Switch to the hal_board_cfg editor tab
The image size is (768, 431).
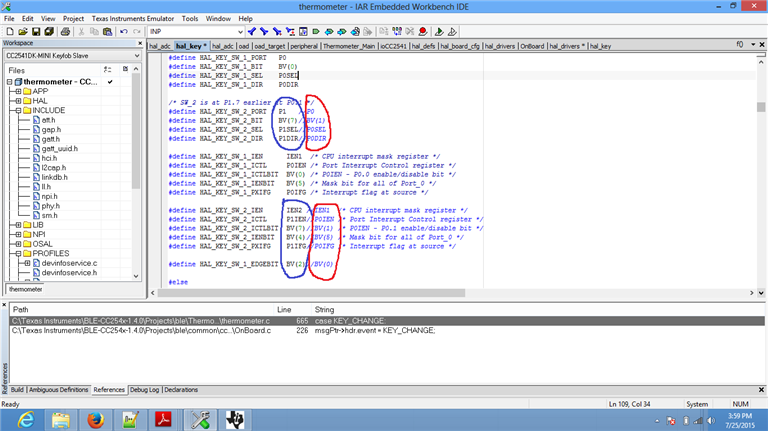pyautogui.click(x=459, y=46)
